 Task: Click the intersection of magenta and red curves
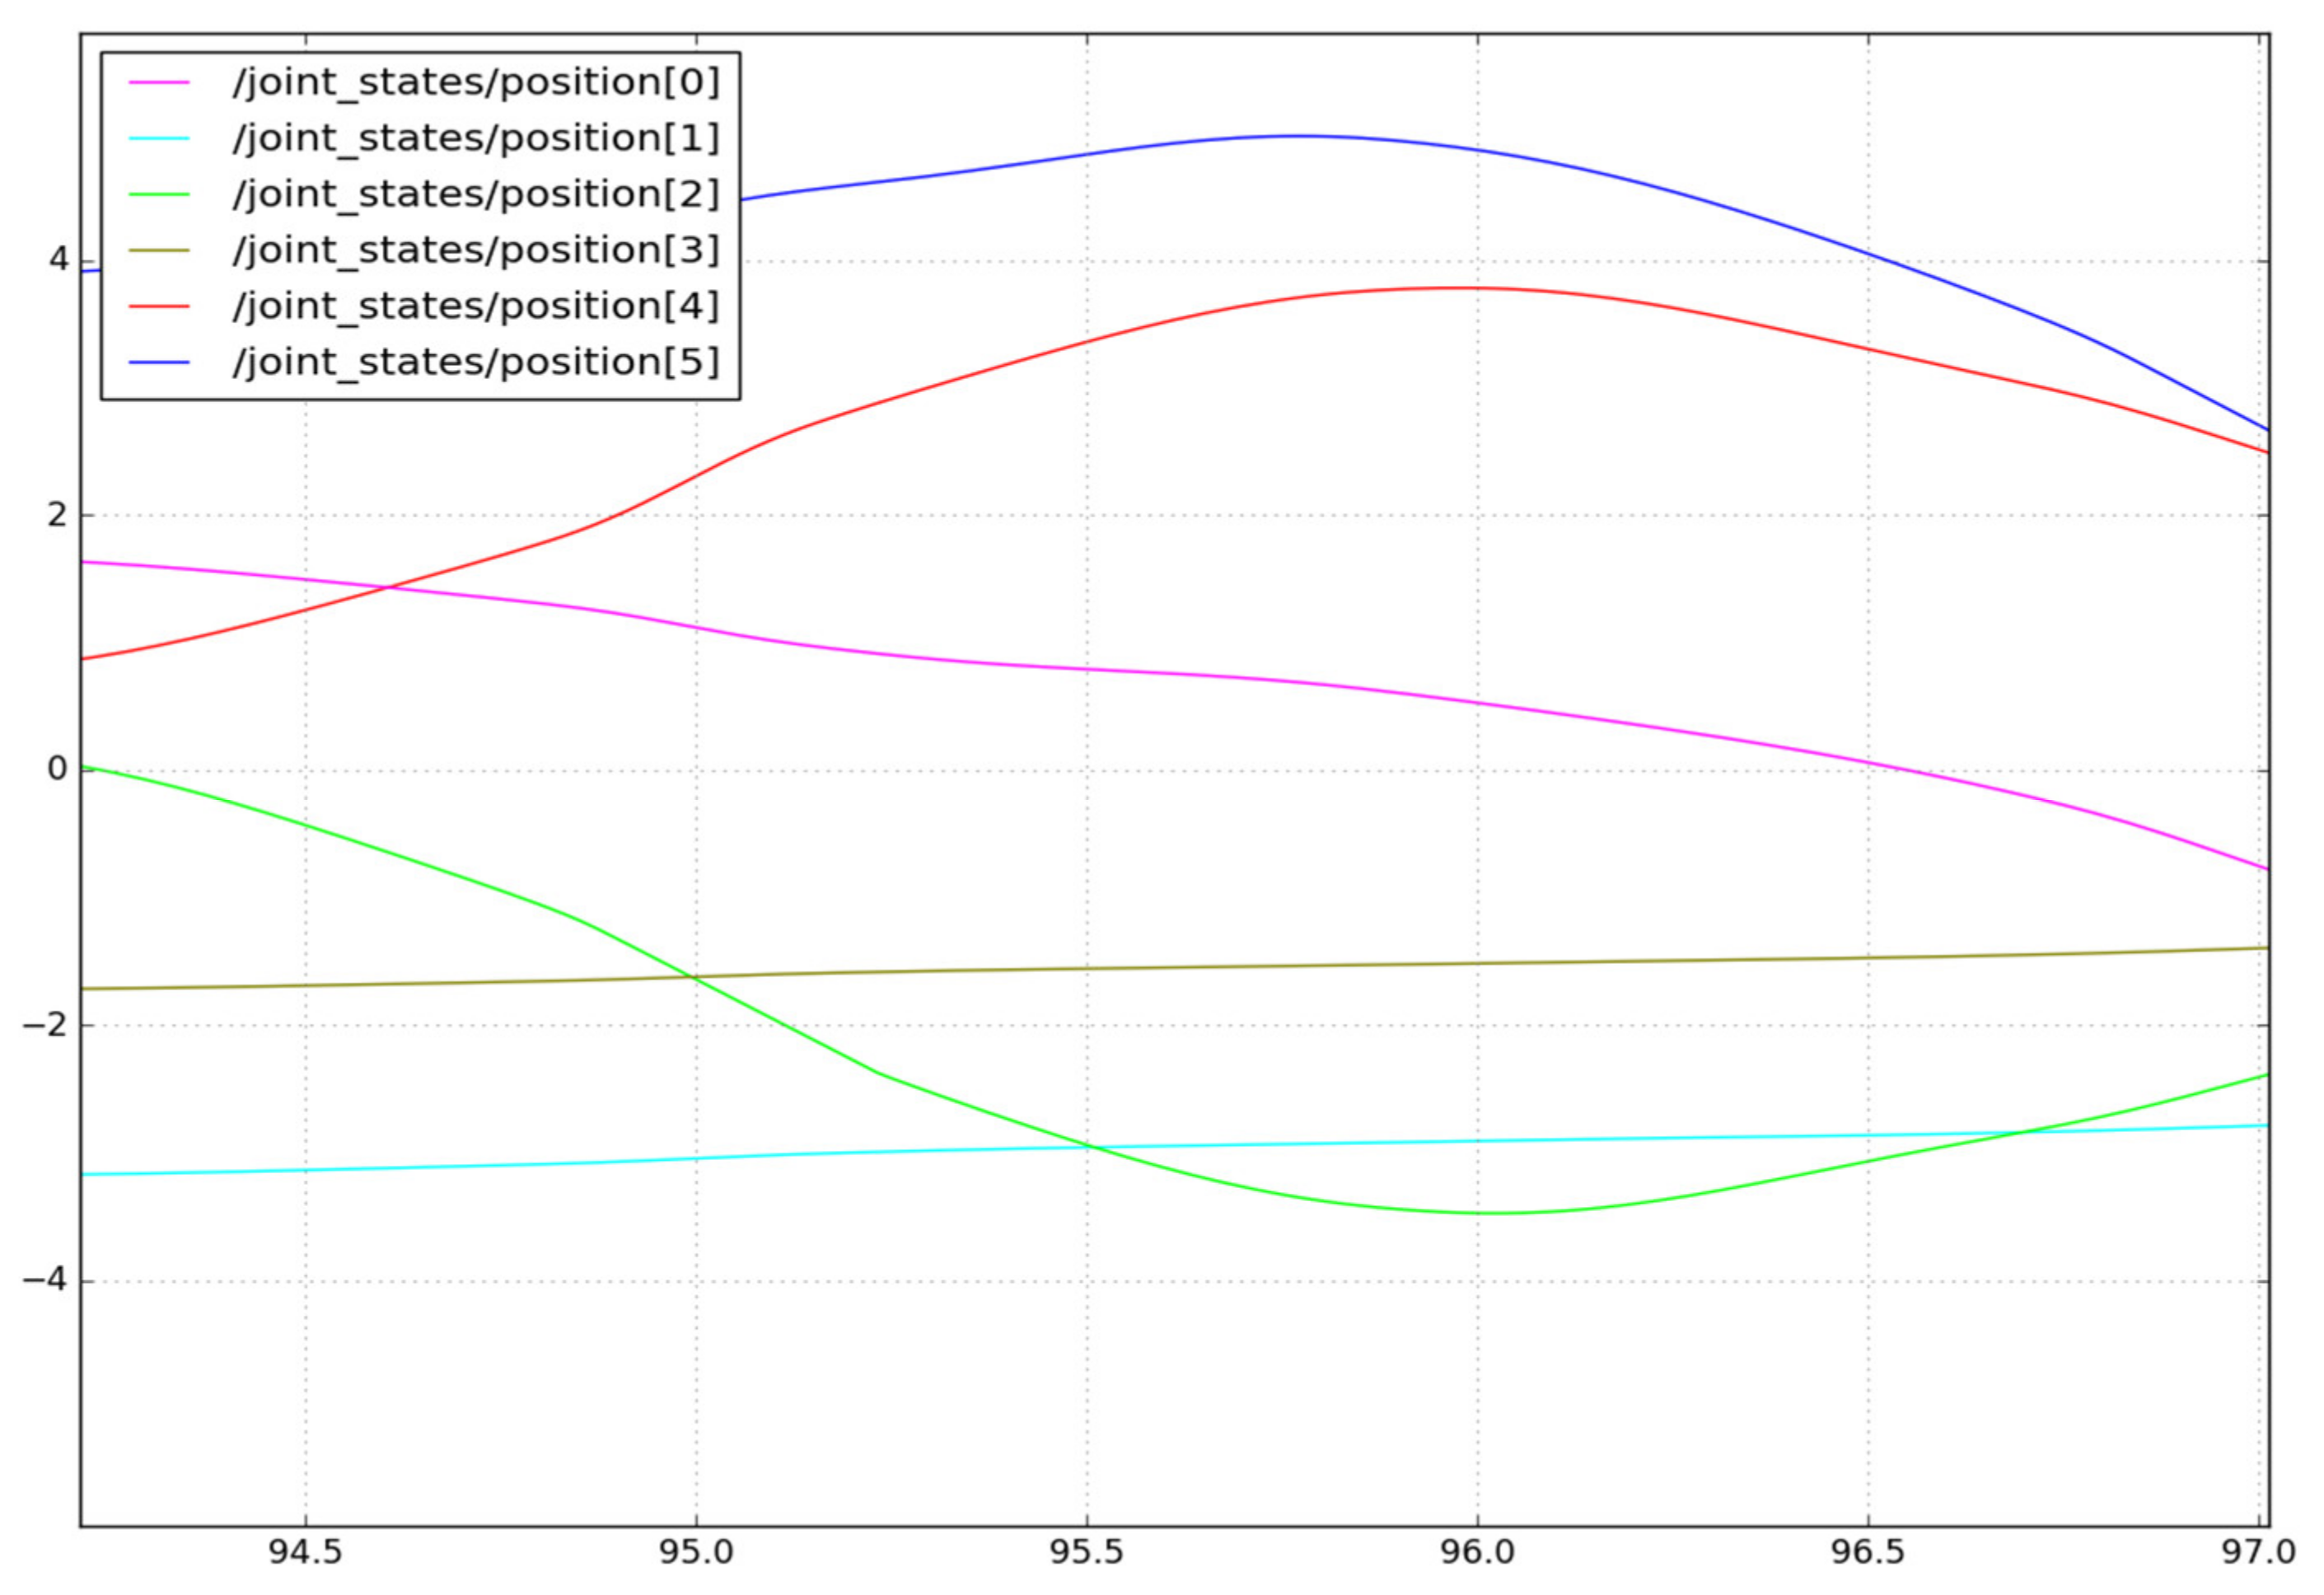click(390, 587)
